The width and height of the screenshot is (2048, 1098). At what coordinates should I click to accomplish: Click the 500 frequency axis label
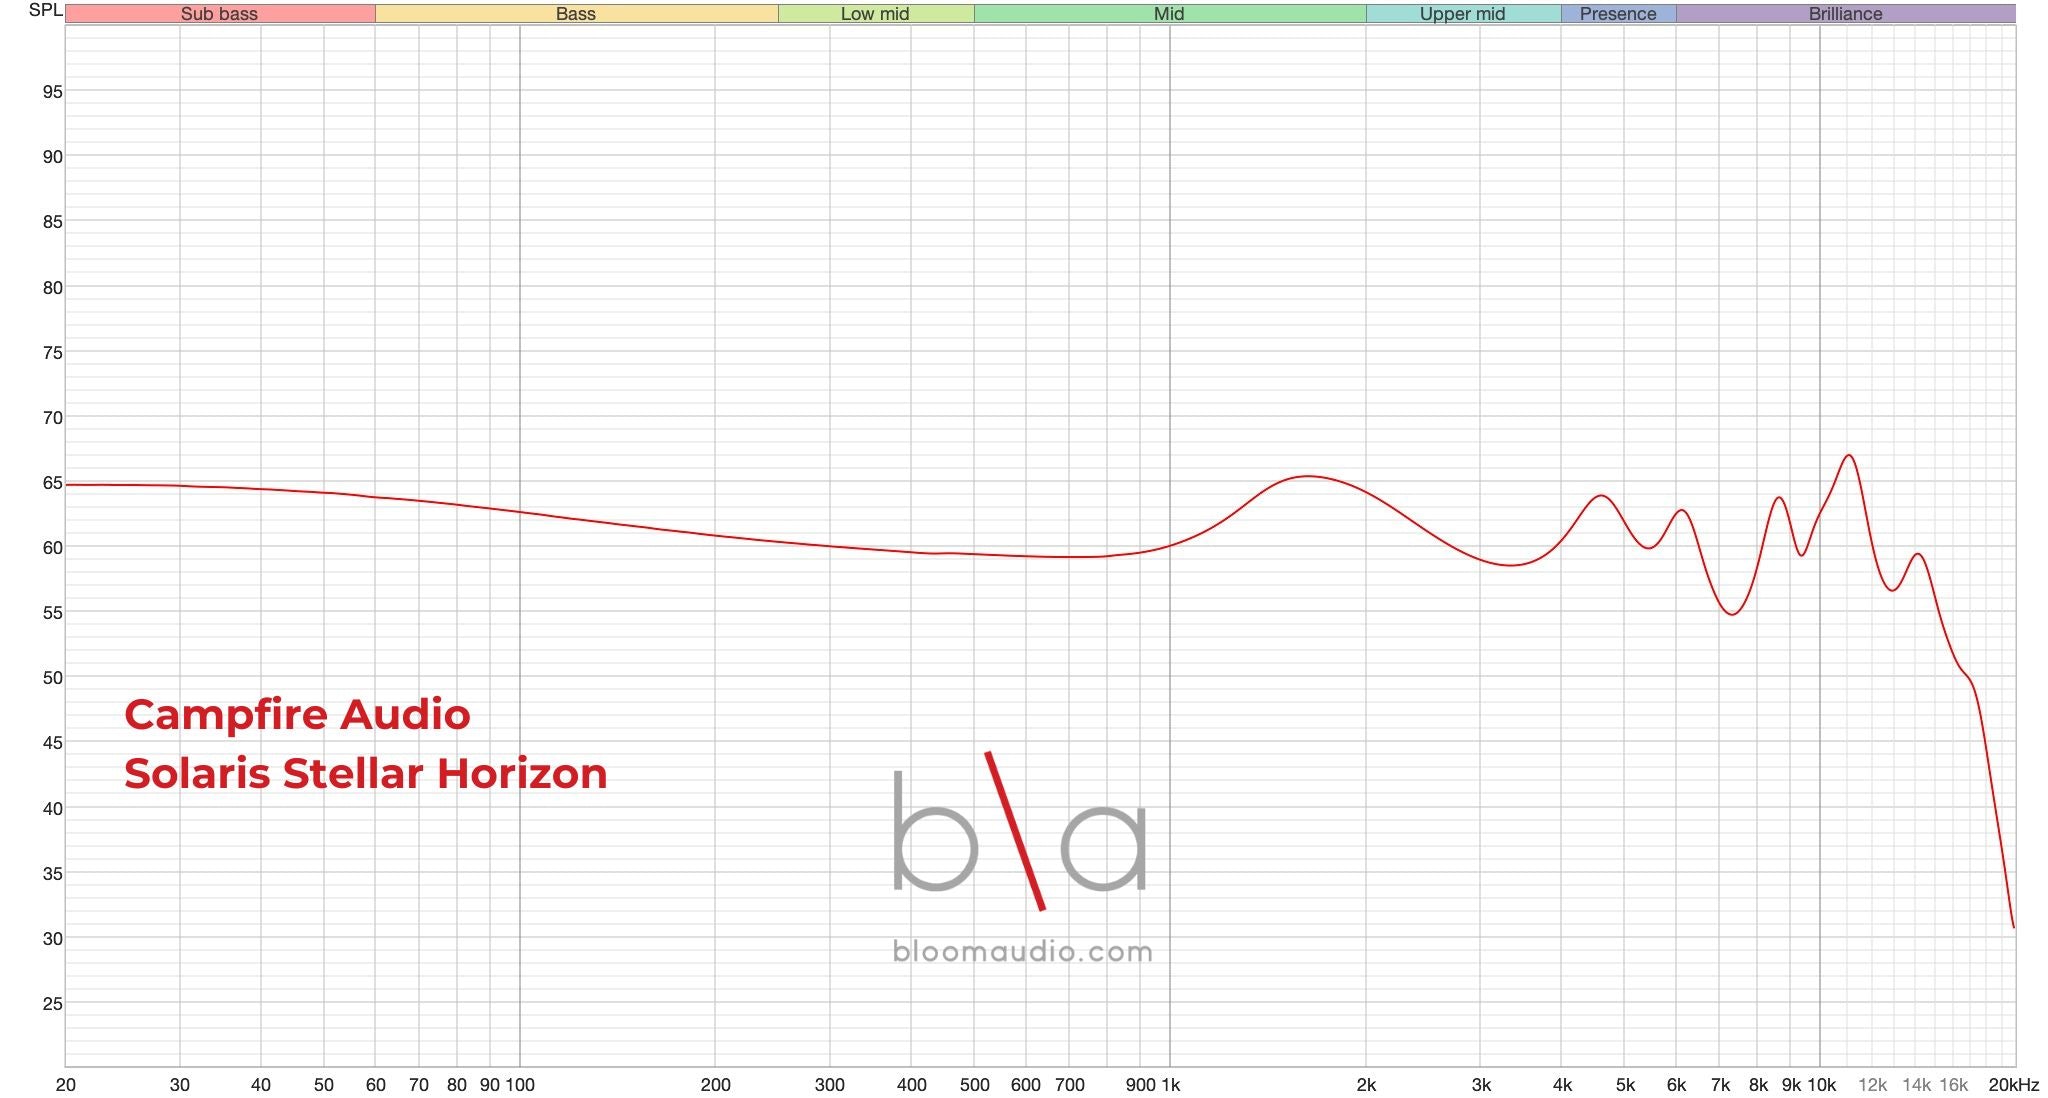[975, 1085]
